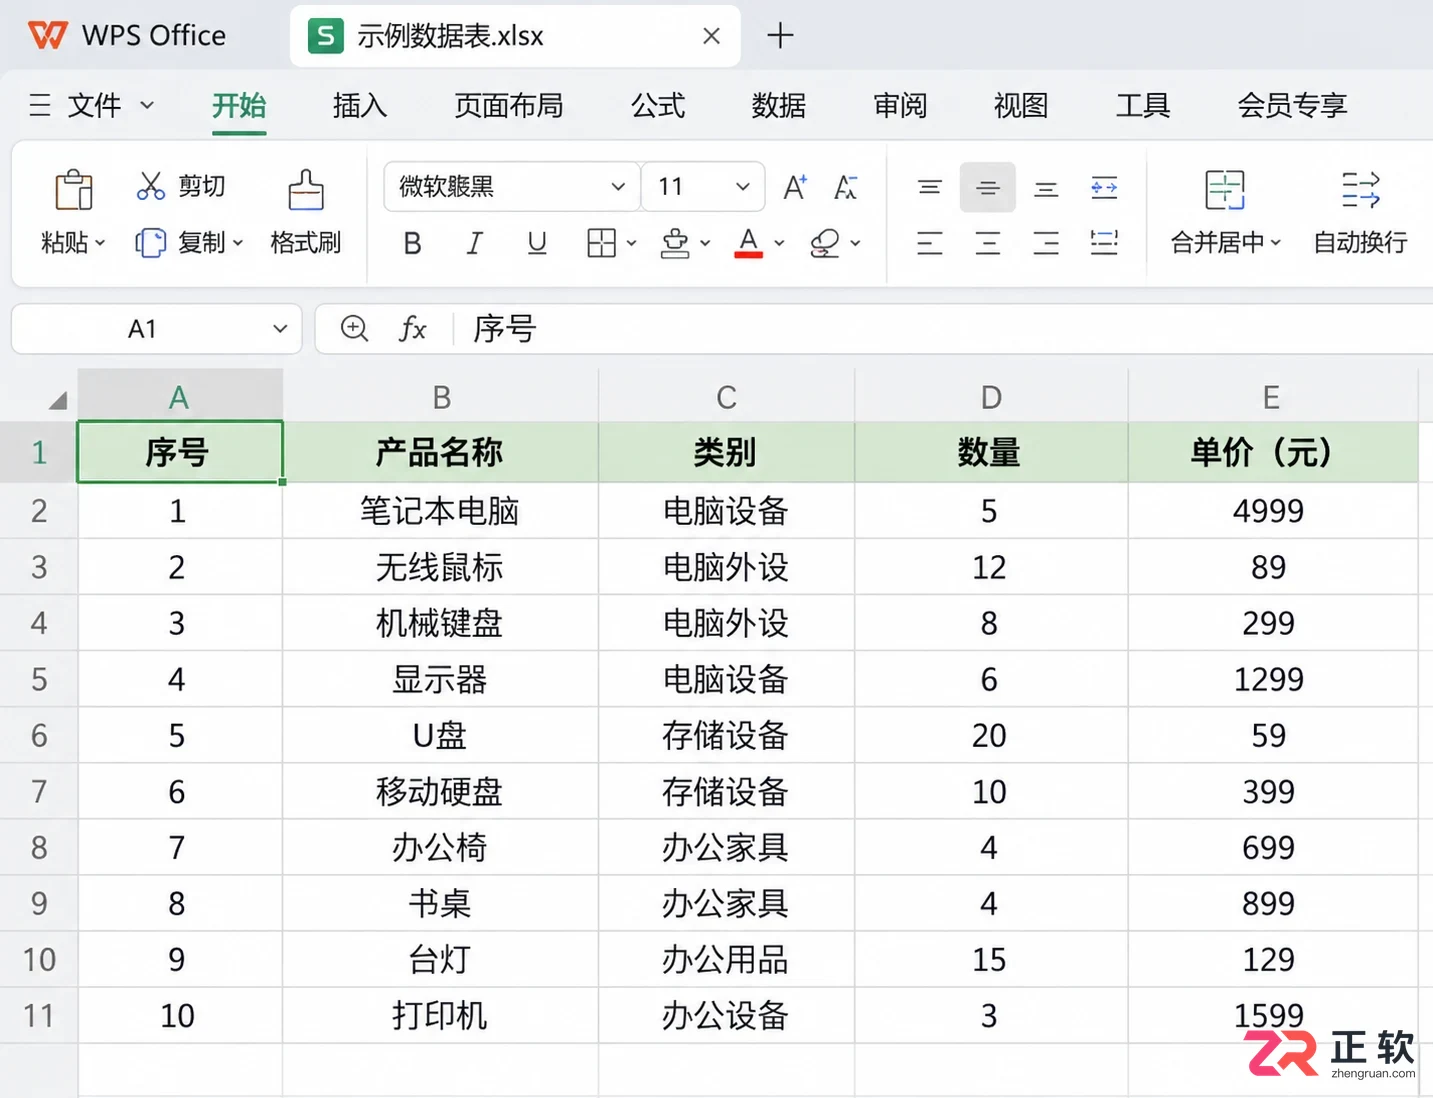Cut selection with the scissors icon
Image resolution: width=1433 pixels, height=1098 pixels.
coord(151,186)
